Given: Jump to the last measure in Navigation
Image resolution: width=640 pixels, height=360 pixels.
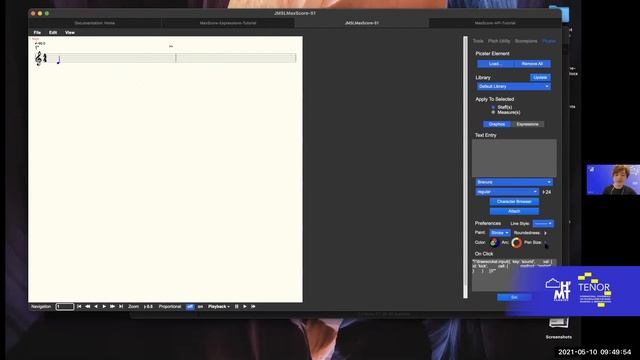Looking at the screenshot, I should click(121, 307).
